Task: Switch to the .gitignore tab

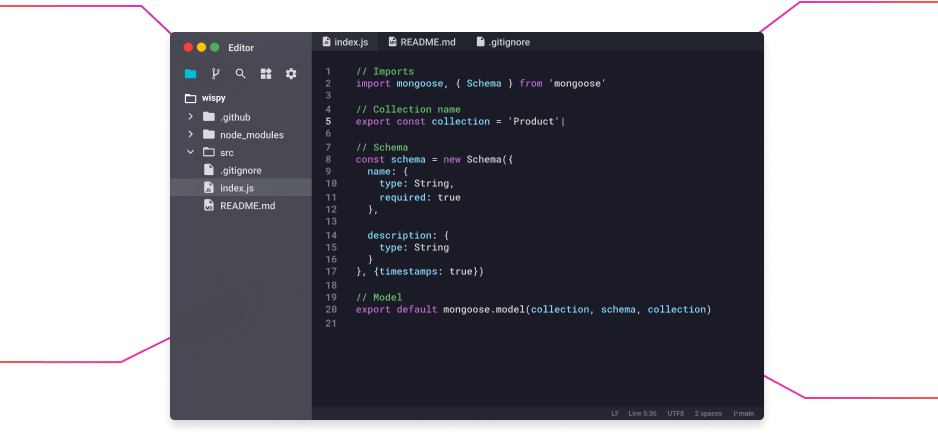Action: (x=503, y=42)
